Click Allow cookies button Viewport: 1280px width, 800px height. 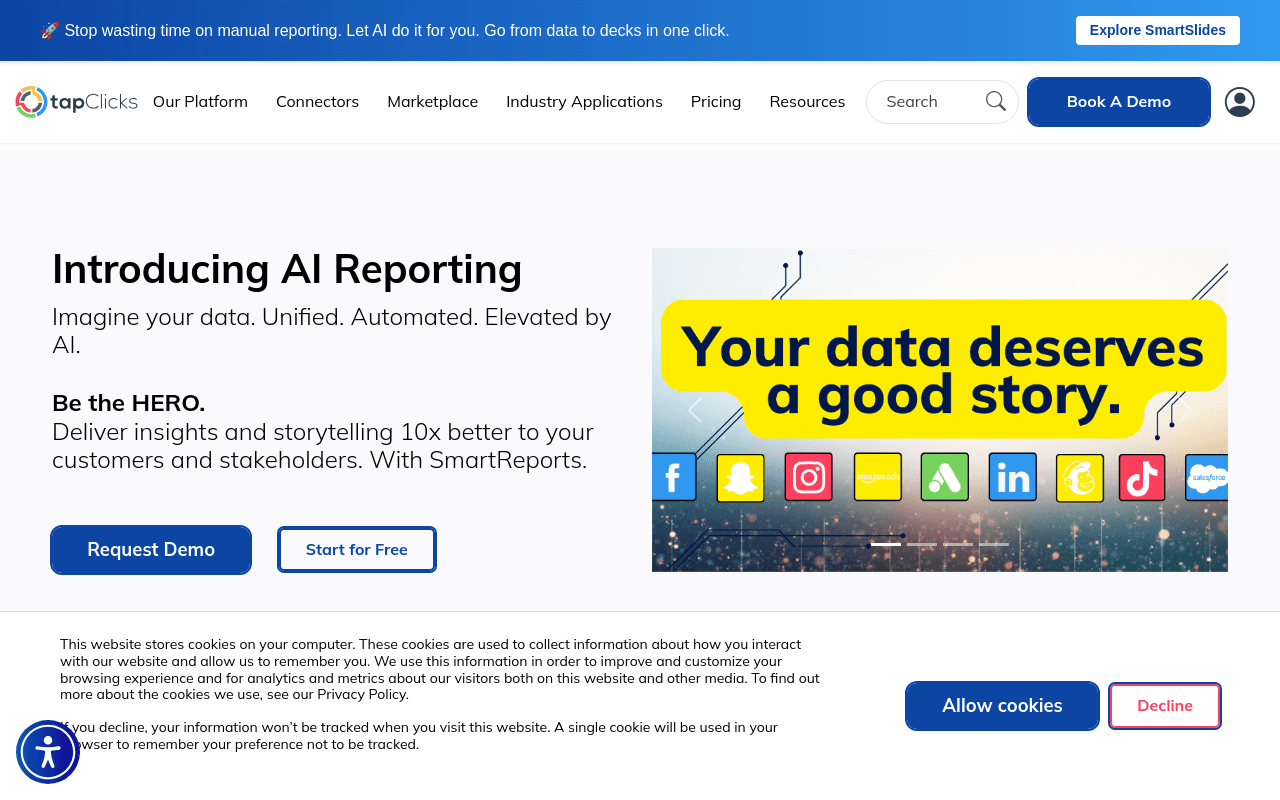[1002, 706]
